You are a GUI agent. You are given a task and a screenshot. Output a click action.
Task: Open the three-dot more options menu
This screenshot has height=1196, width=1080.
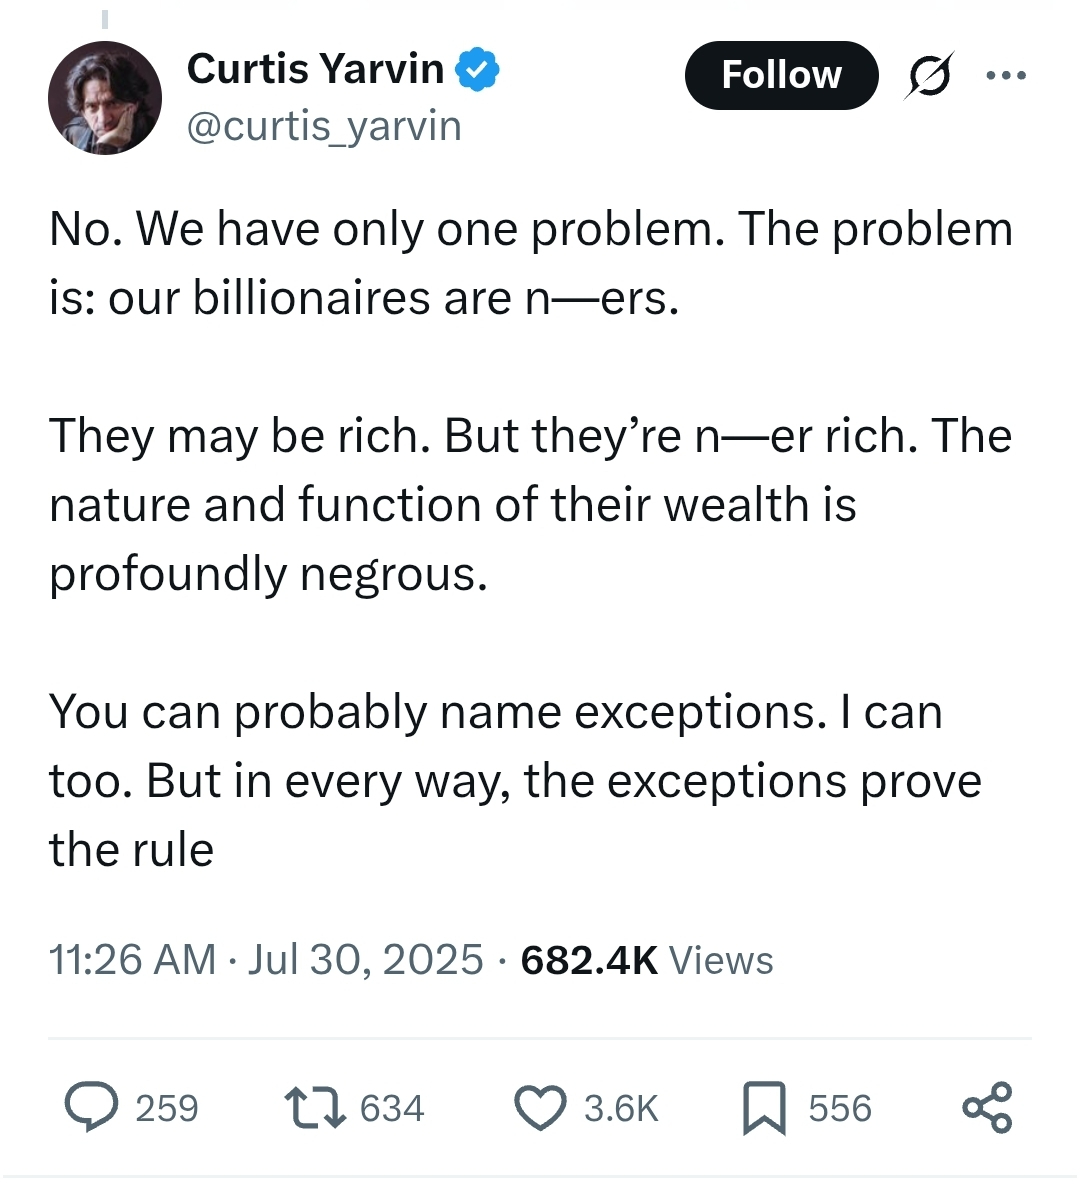coord(1005,75)
